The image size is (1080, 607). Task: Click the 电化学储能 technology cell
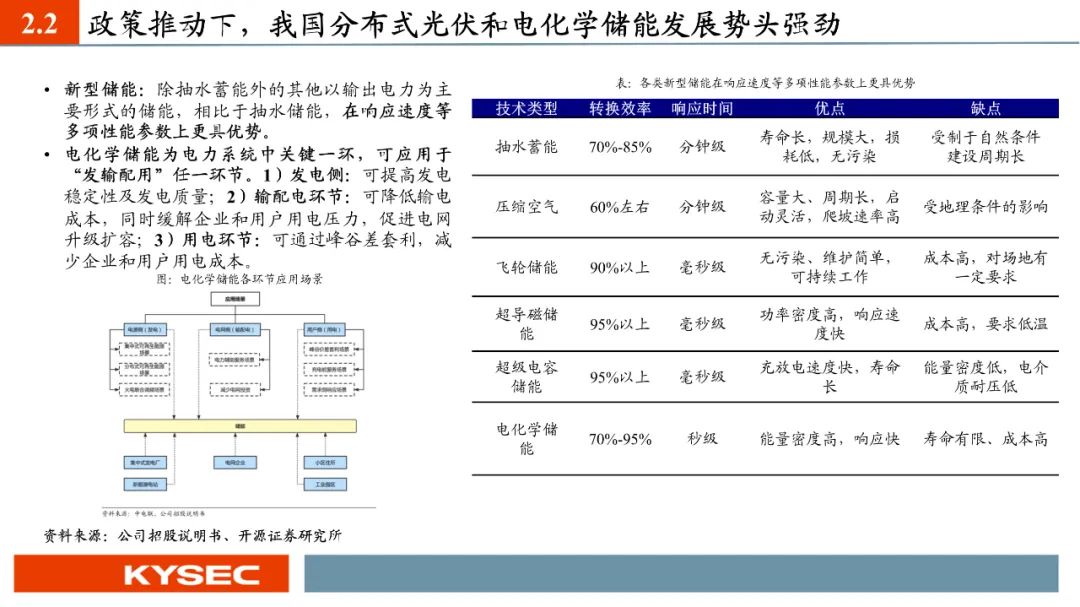526,439
